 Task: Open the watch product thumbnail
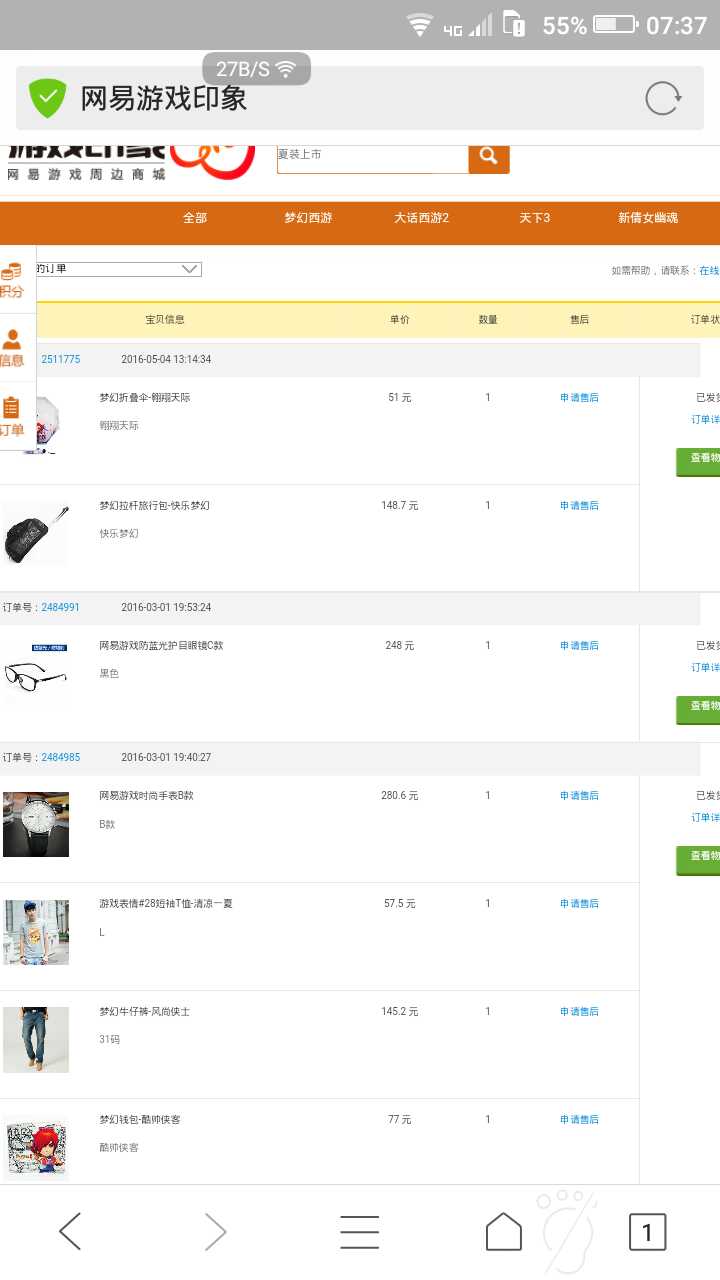(x=36, y=824)
